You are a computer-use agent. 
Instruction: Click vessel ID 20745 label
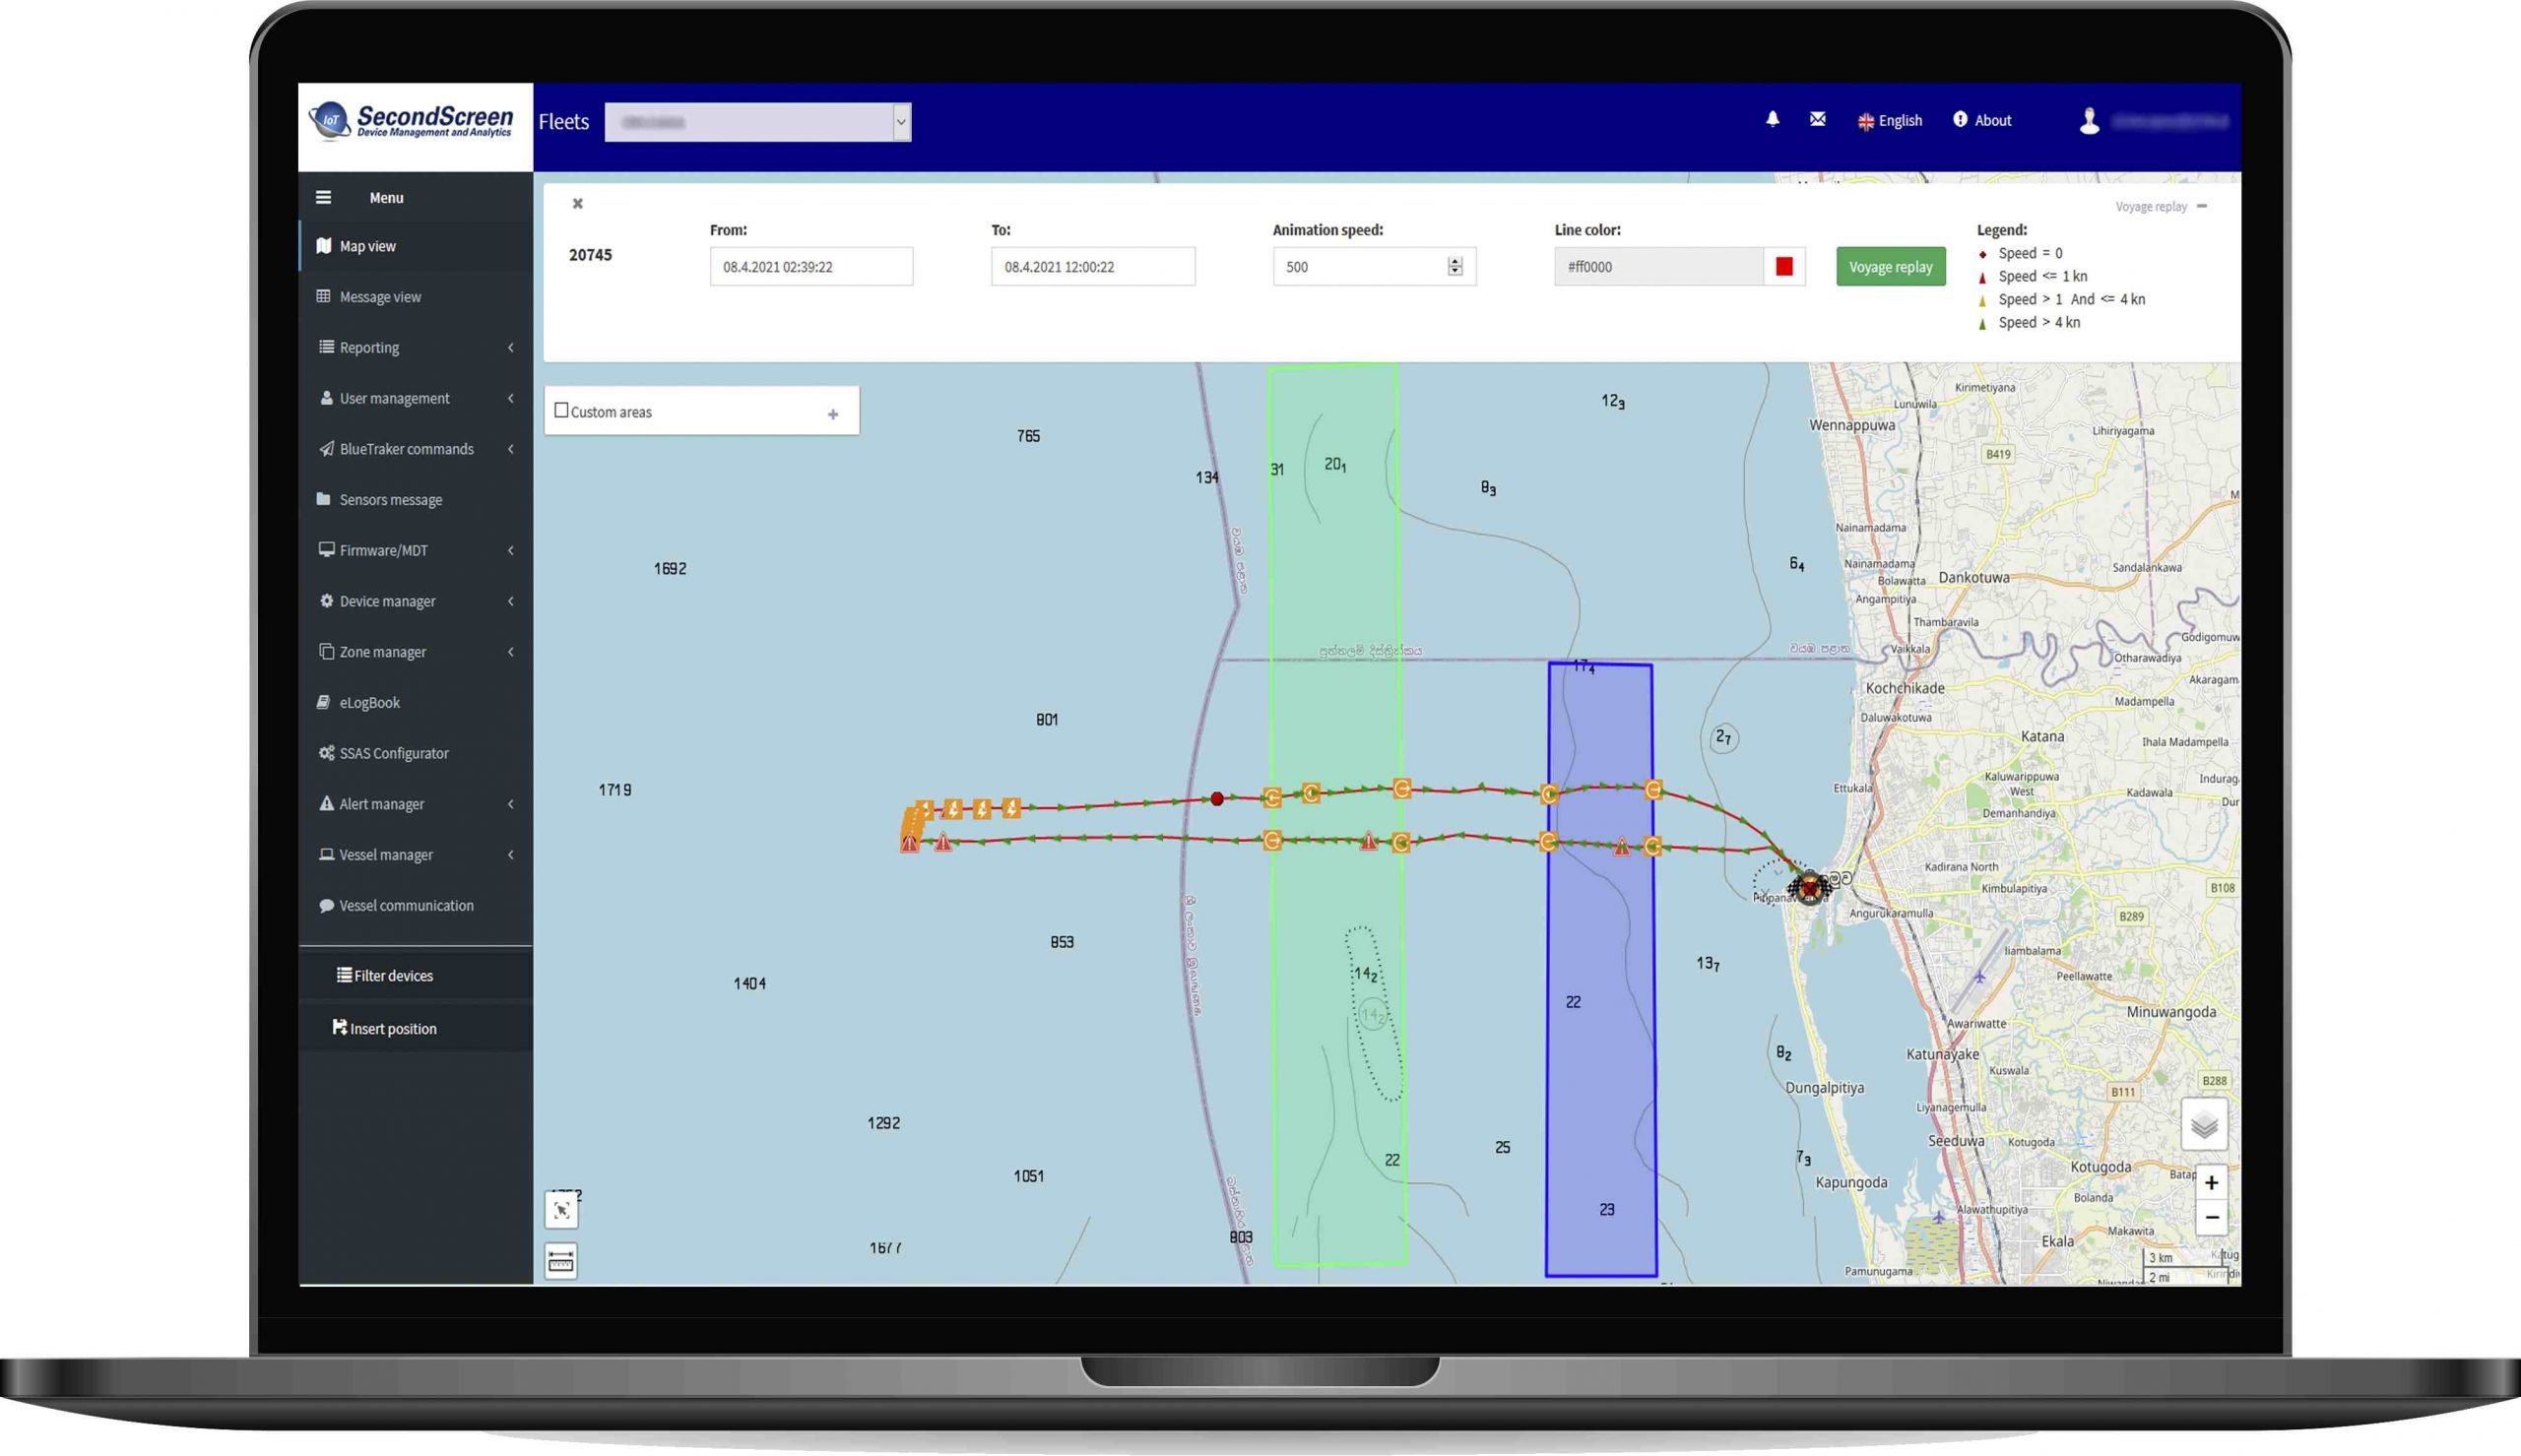pos(590,255)
